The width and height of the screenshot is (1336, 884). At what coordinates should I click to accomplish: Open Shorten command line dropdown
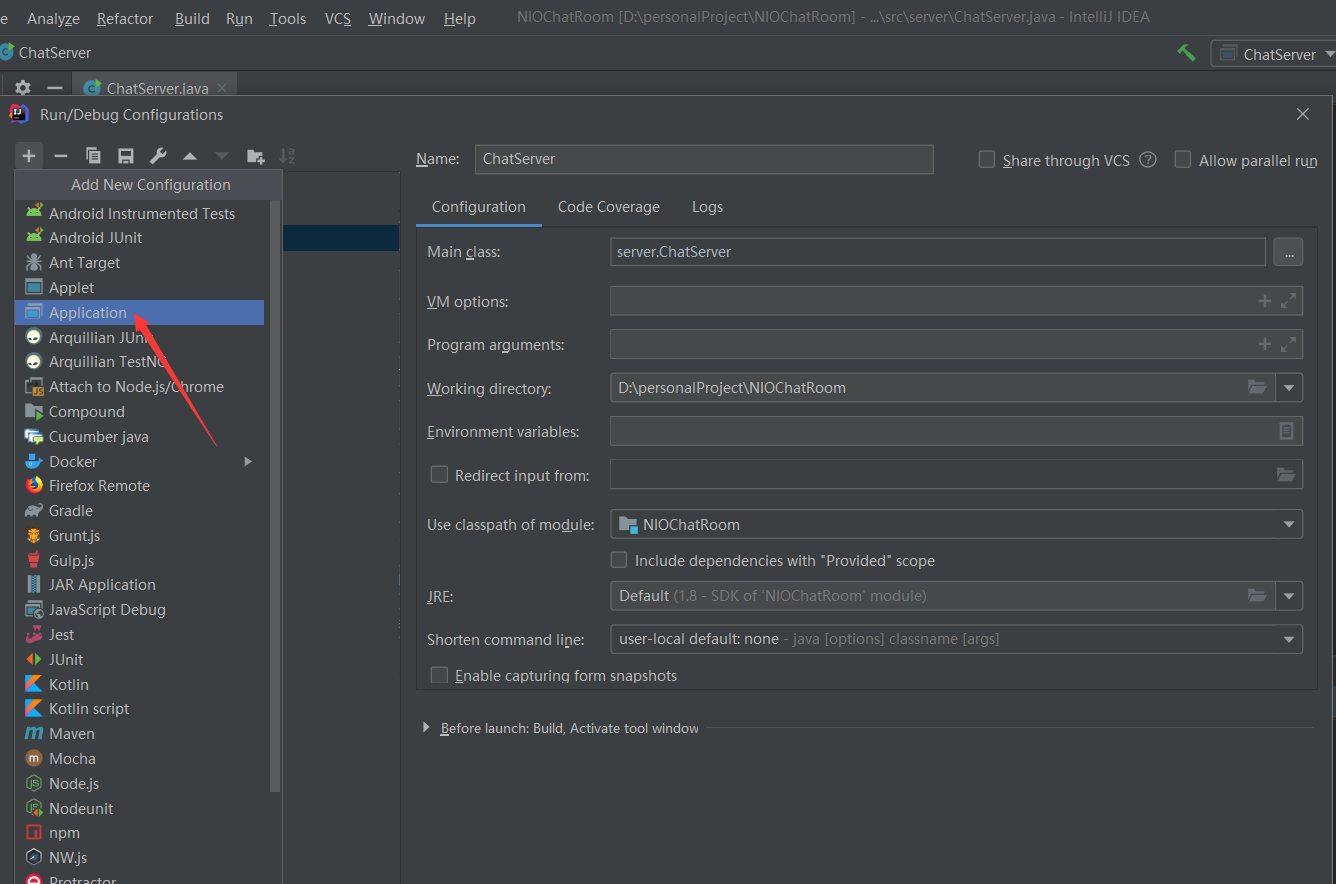coord(1289,639)
